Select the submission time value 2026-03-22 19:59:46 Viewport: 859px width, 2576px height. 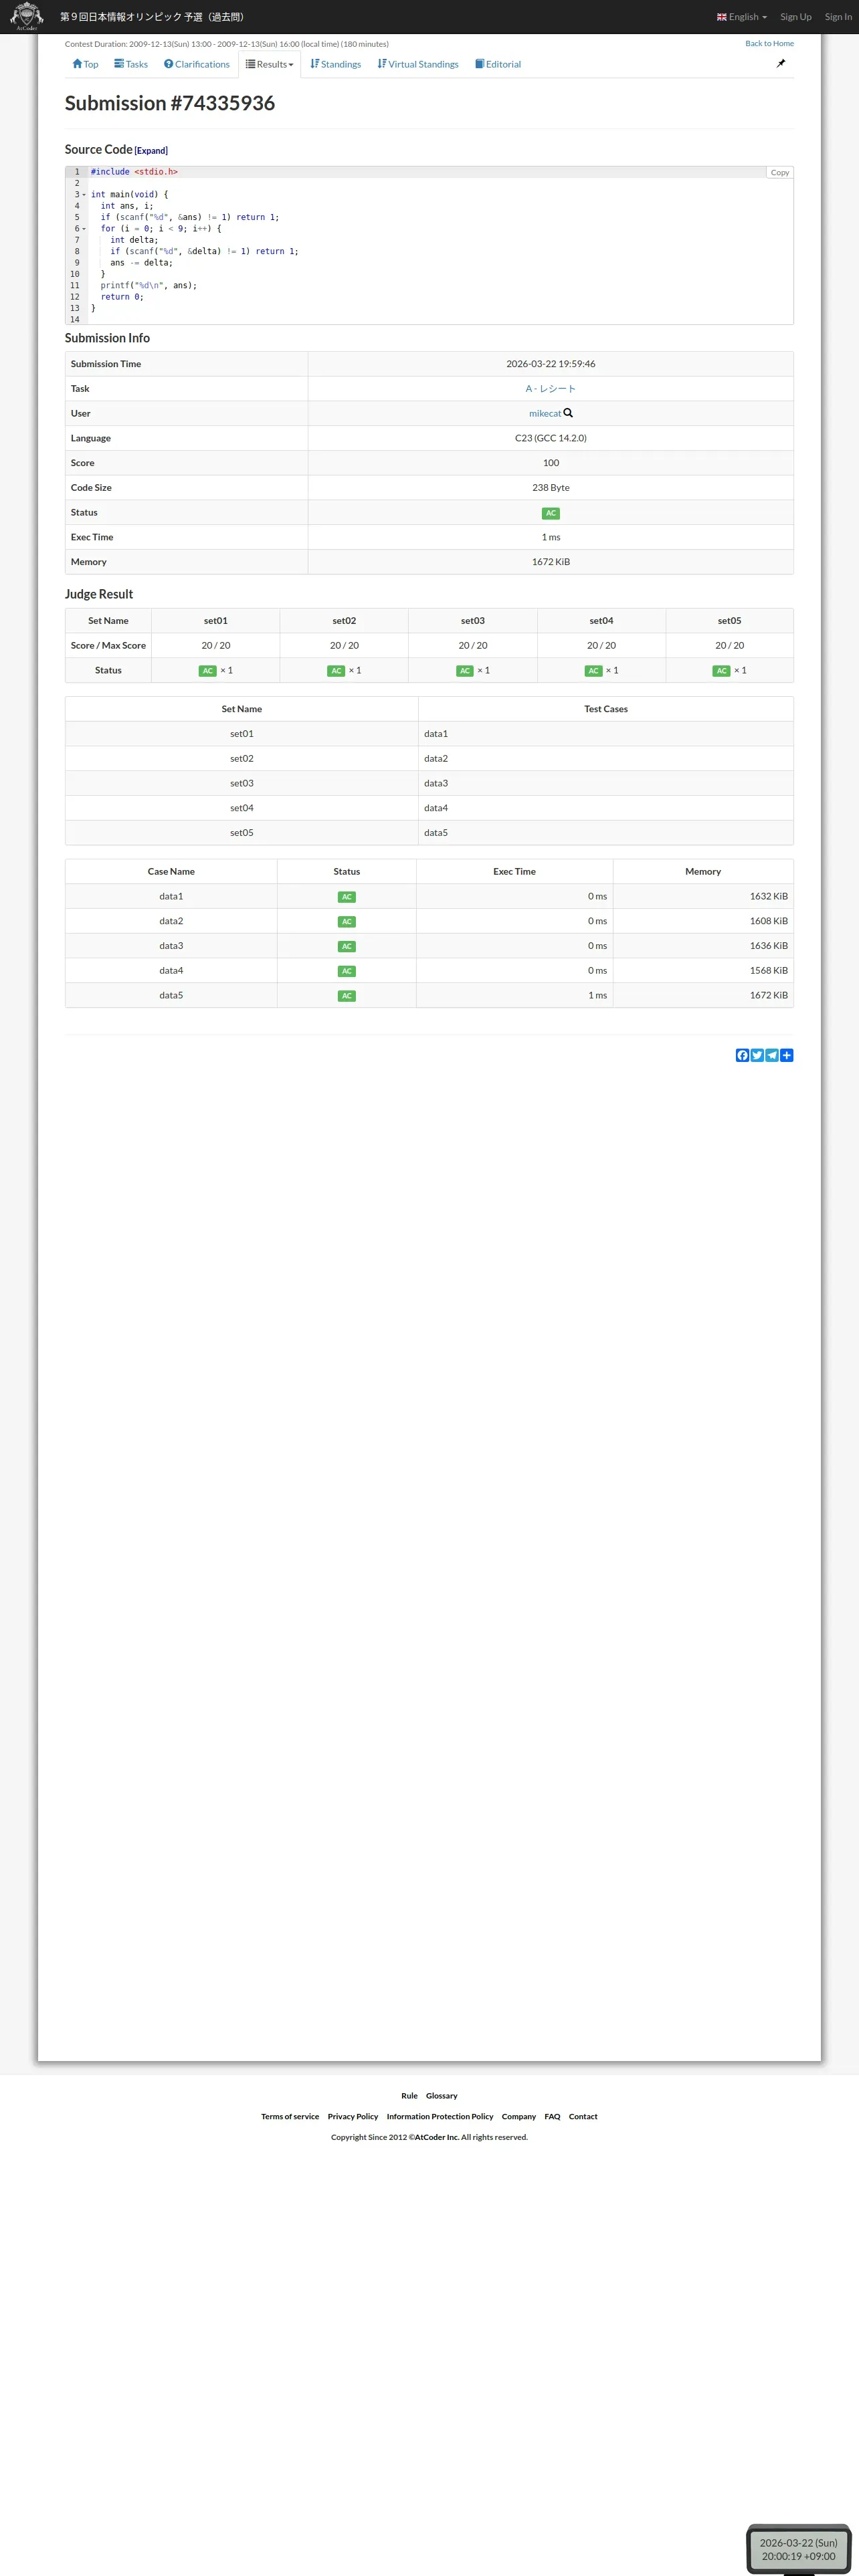[x=551, y=364]
